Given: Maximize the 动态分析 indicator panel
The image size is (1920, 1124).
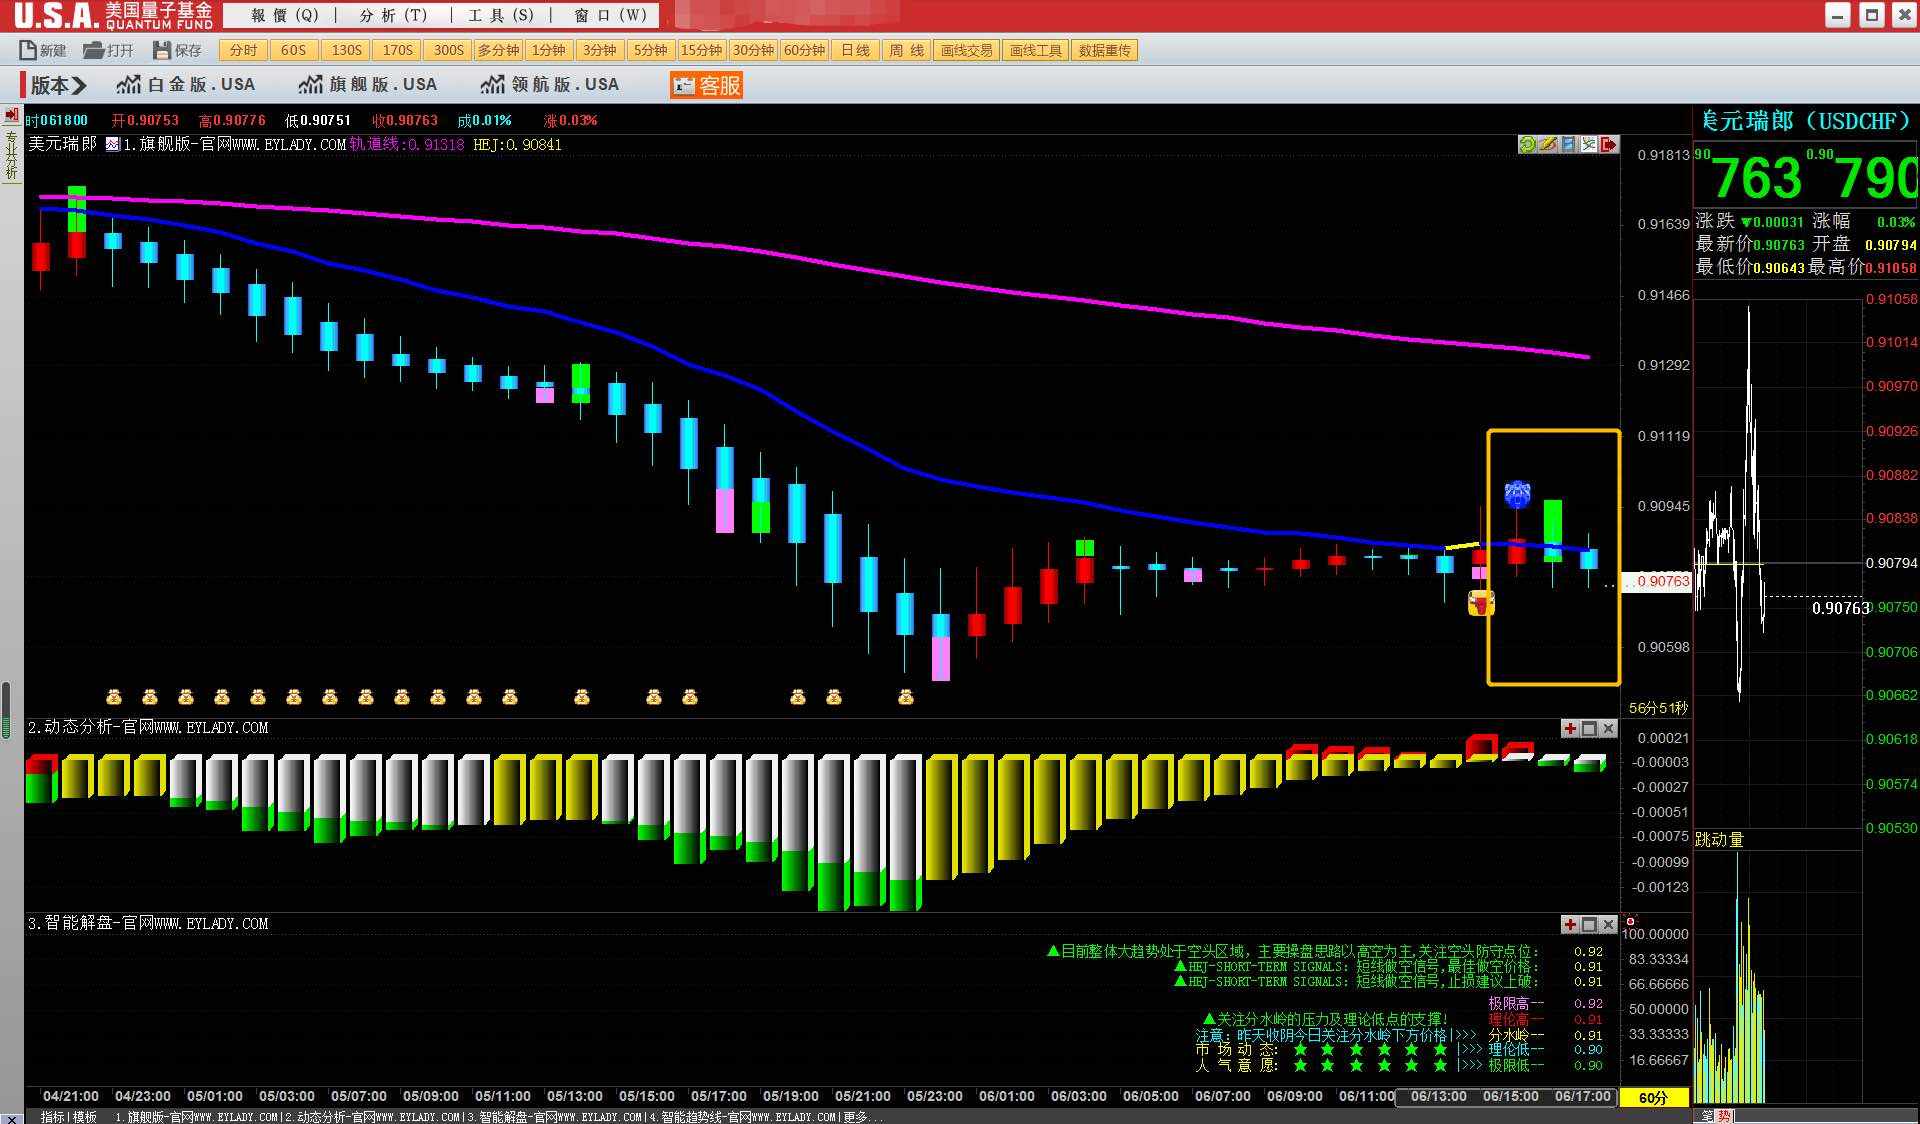Looking at the screenshot, I should point(1589,729).
